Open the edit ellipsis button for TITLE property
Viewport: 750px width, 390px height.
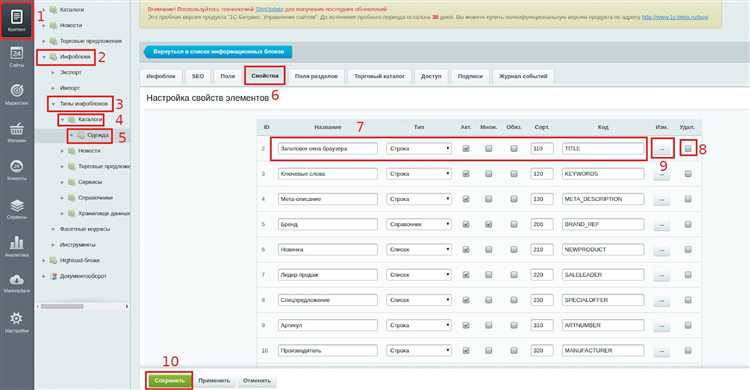[662, 149]
